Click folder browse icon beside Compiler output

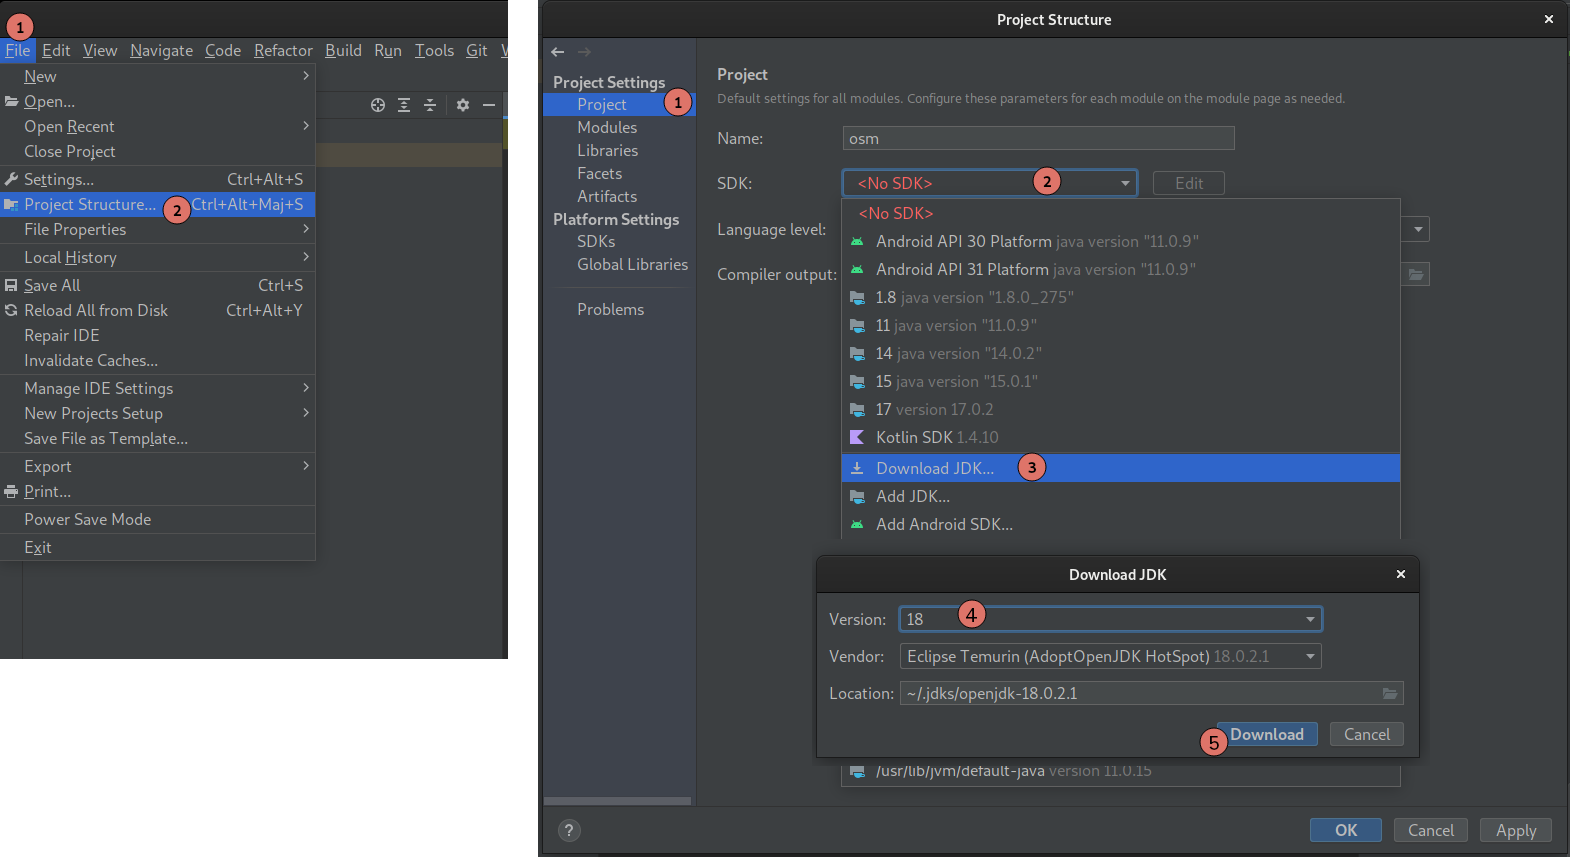tap(1416, 274)
